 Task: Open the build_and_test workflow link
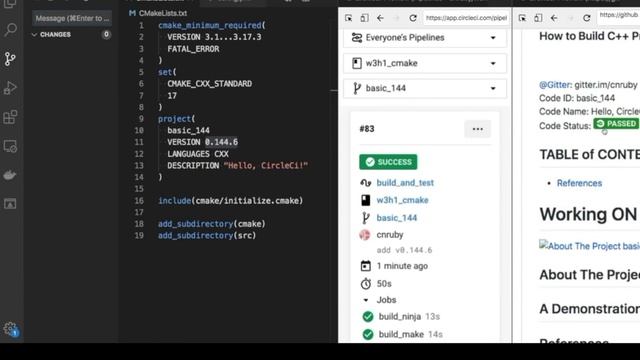pos(405,183)
